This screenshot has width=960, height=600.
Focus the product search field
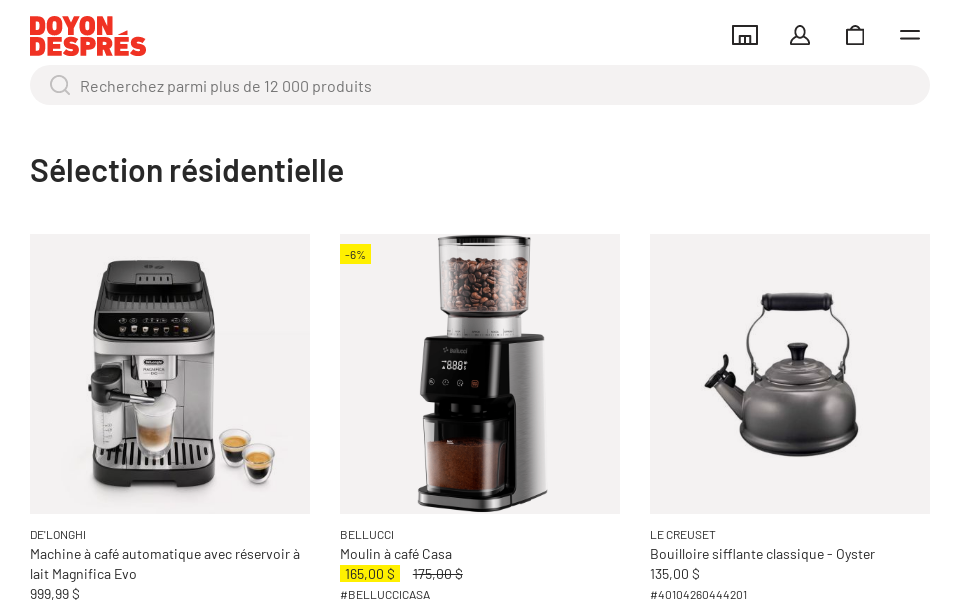coord(480,85)
